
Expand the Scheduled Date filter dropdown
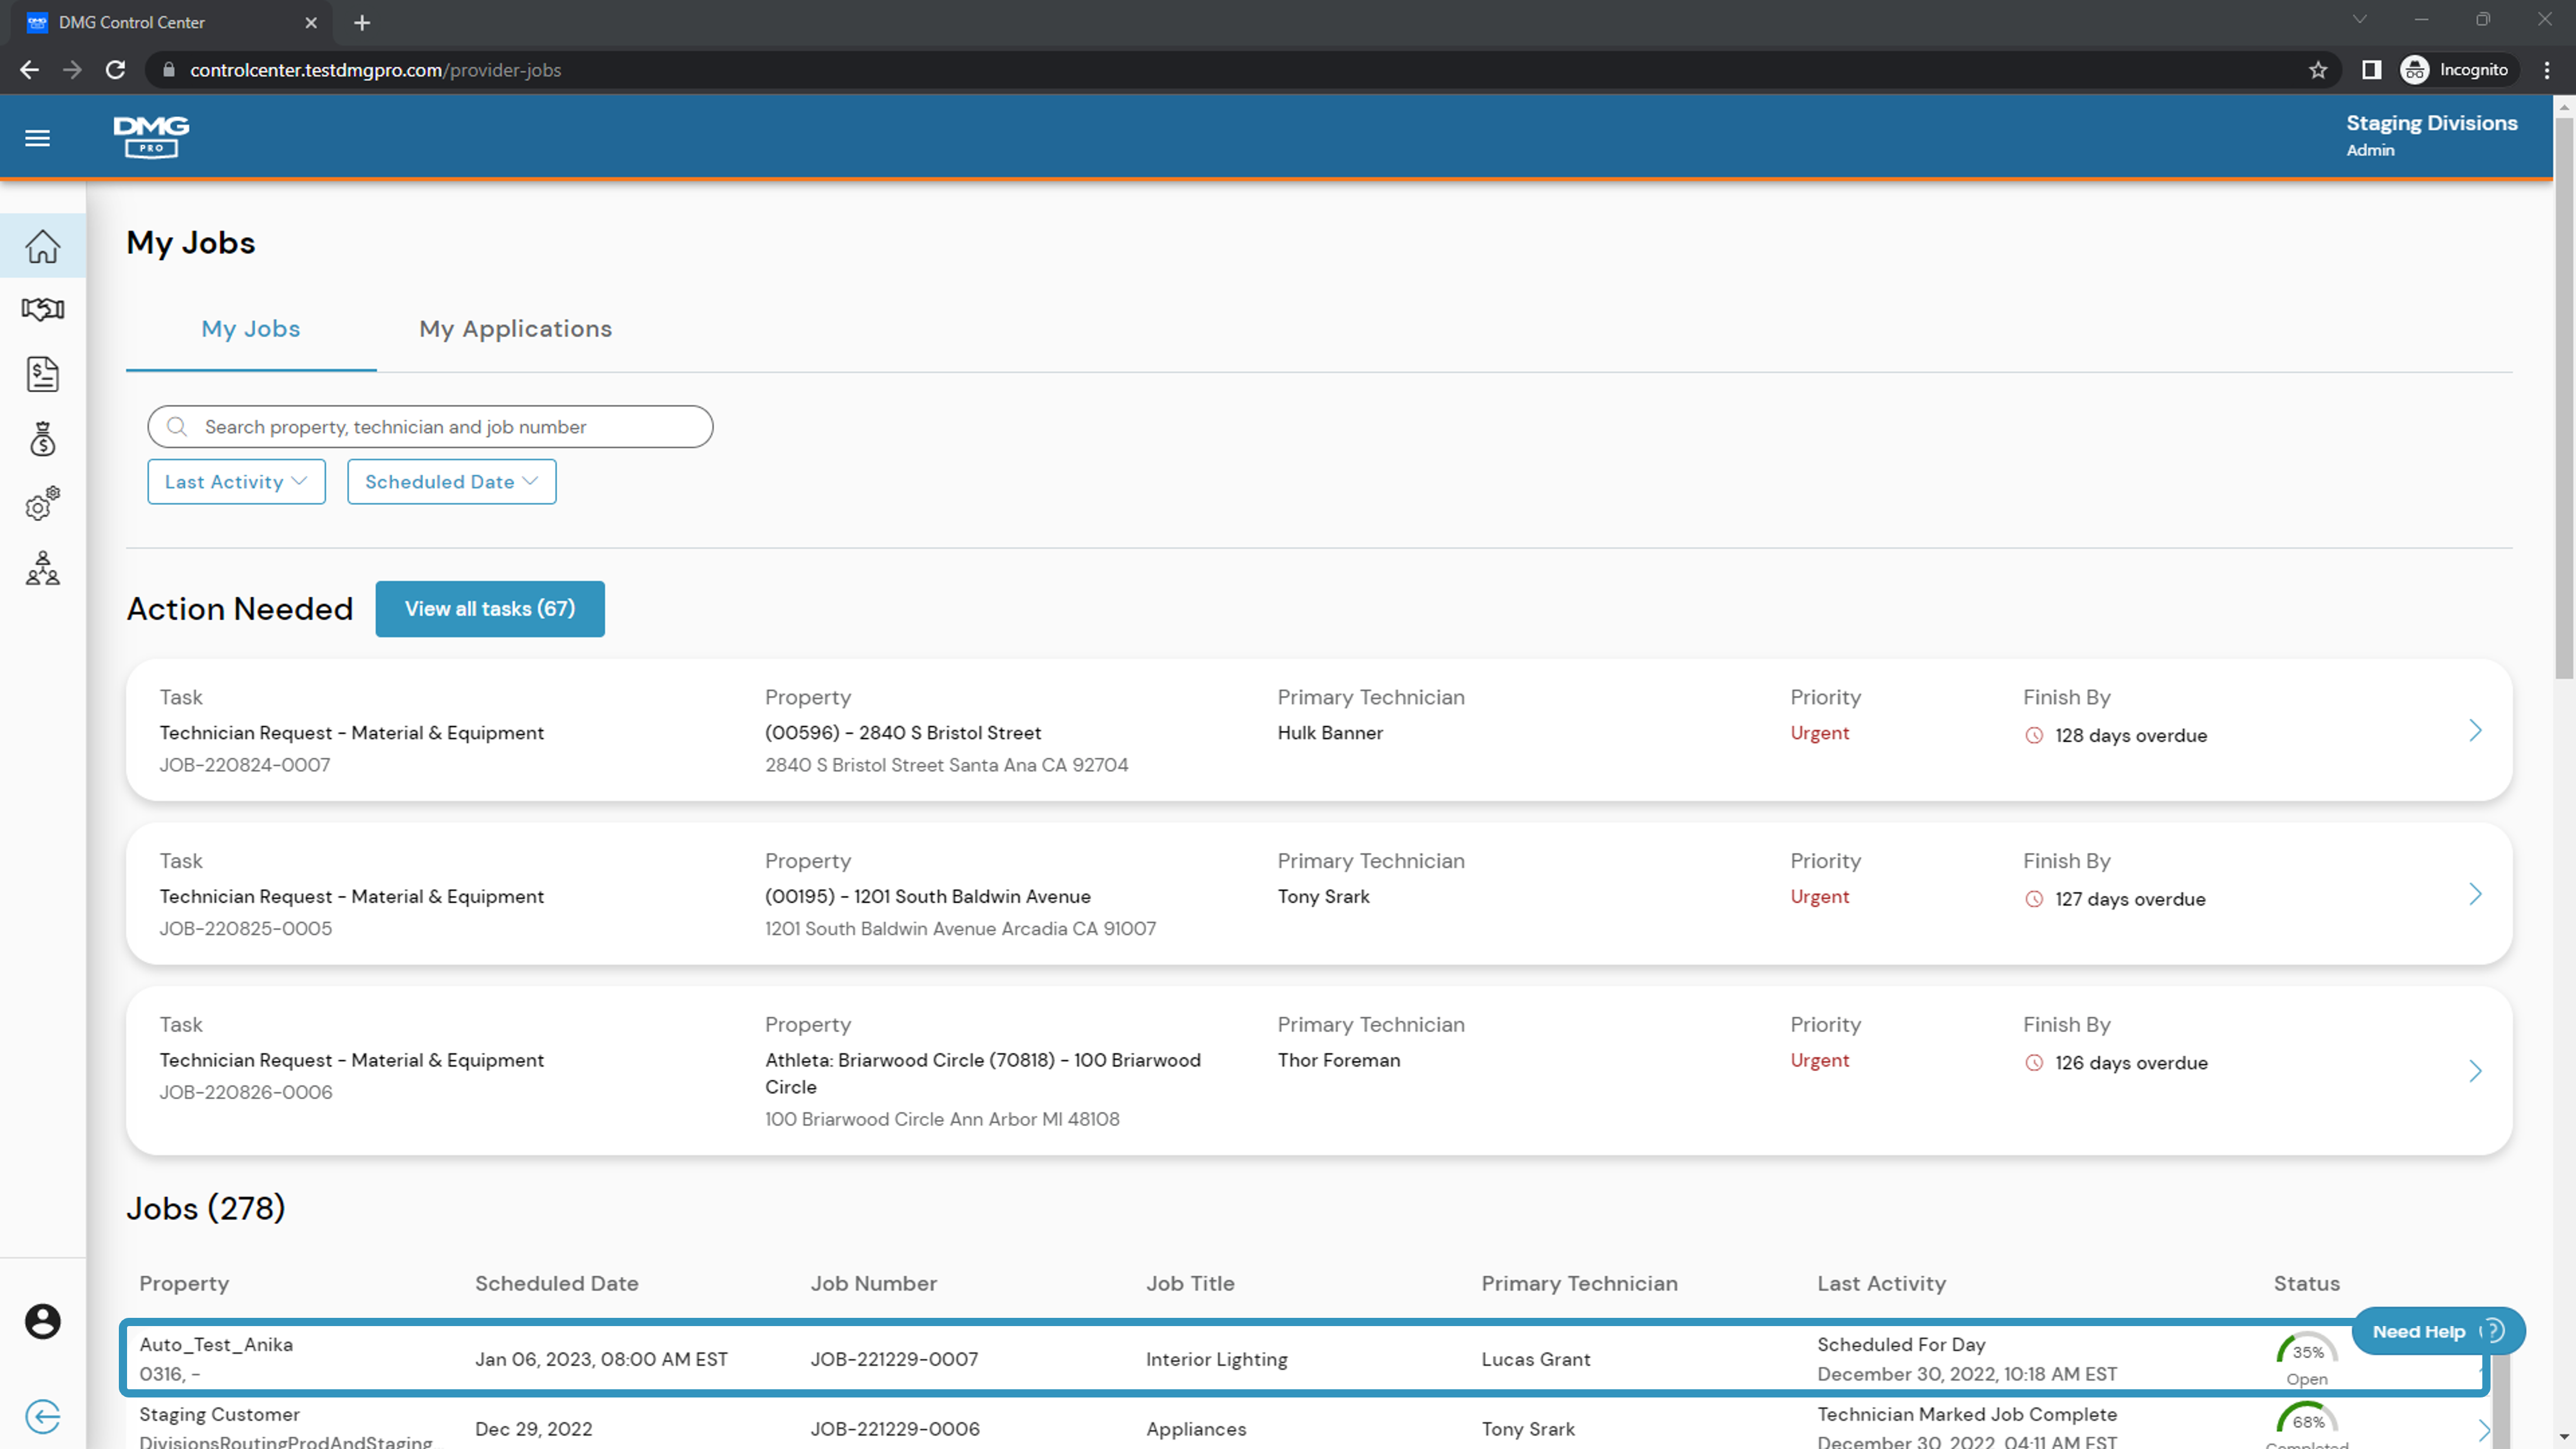(451, 482)
